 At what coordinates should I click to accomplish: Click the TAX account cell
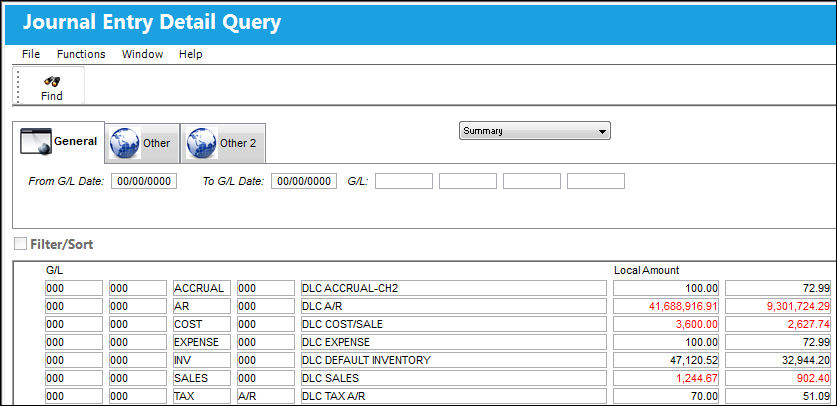point(202,396)
